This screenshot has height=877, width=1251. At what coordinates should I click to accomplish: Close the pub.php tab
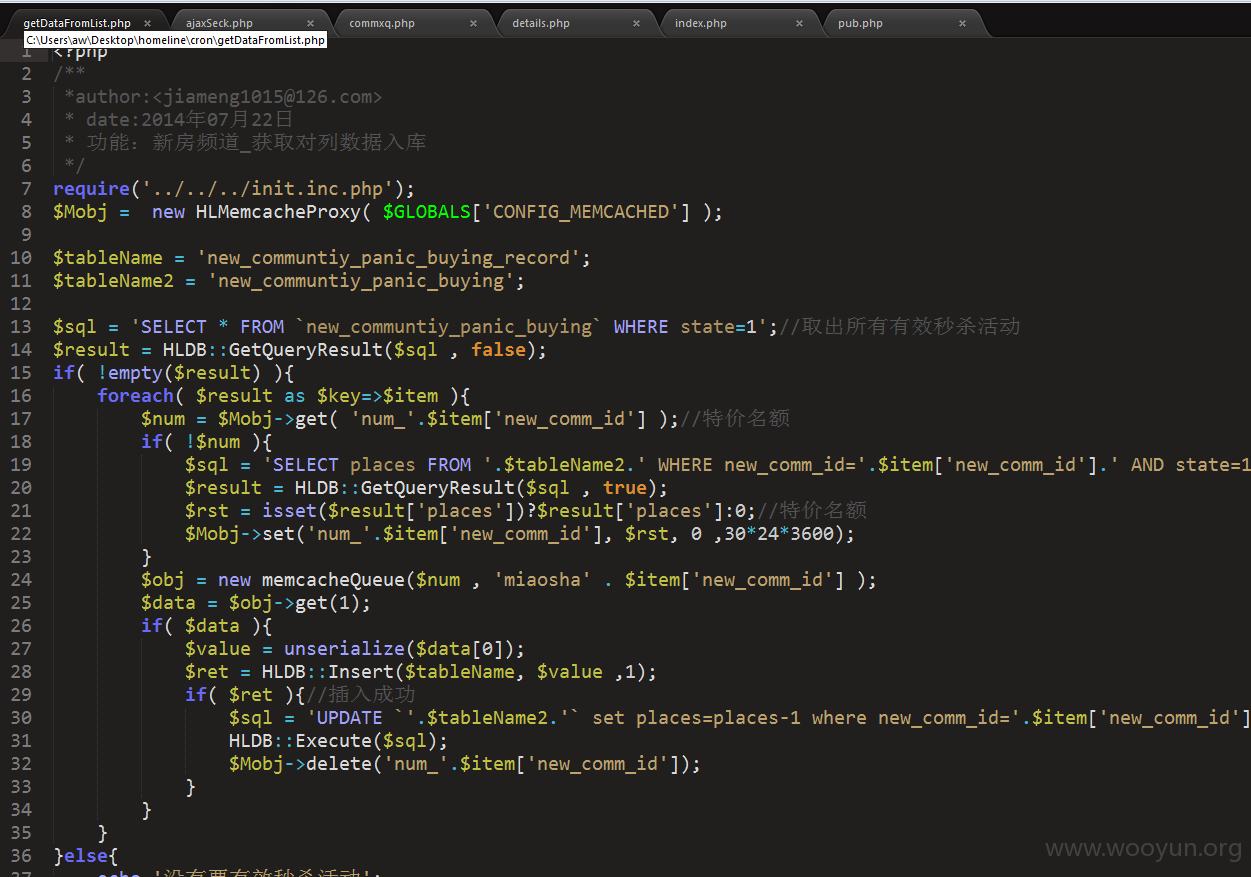pyautogui.click(x=963, y=23)
